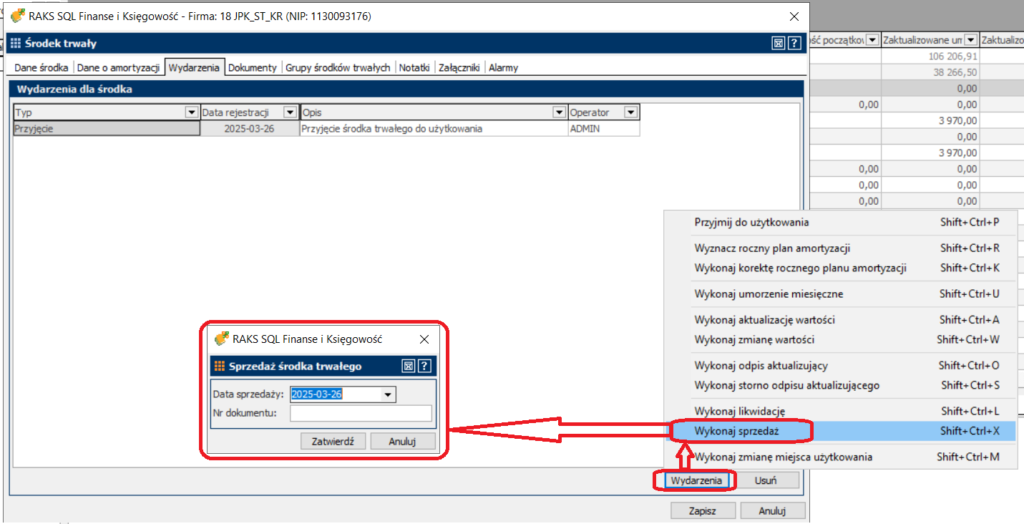Open the Zaktualizowane um column filter in background grid
Screen dimensions: 1024x524
click(x=970, y=41)
